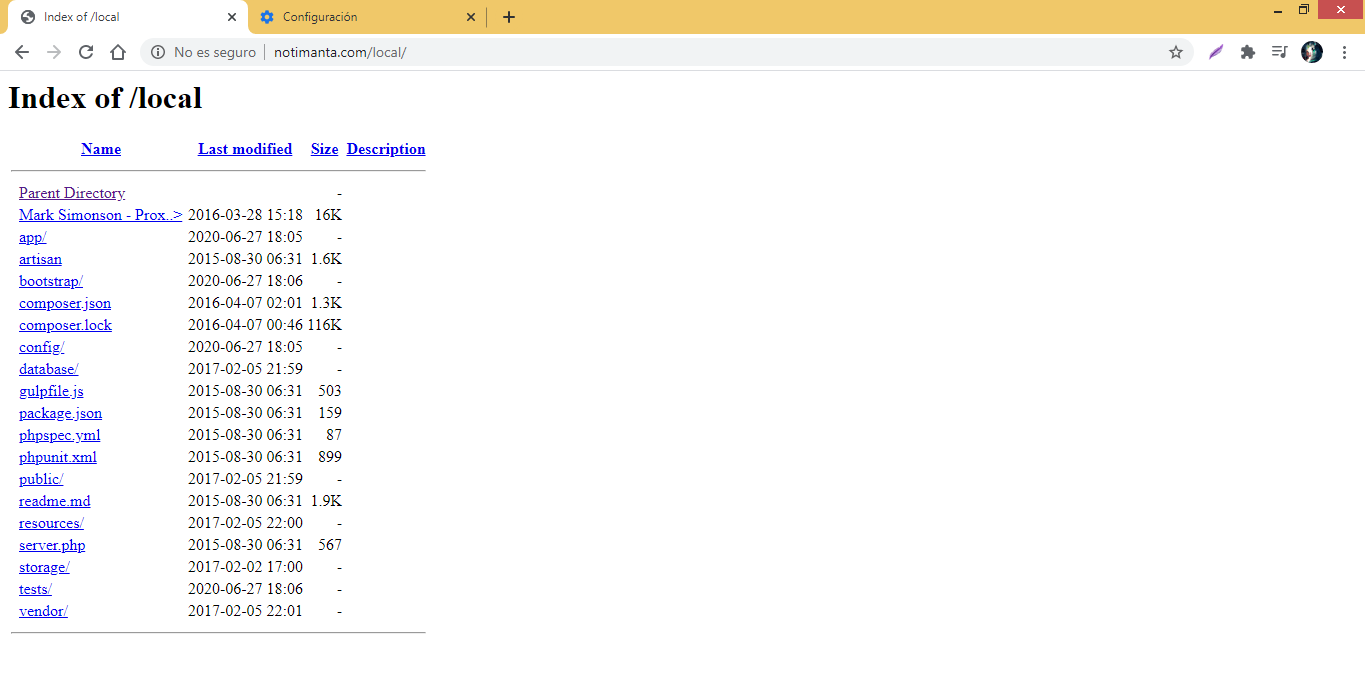
Task: Restore down the Chrome window
Action: coord(1304,9)
